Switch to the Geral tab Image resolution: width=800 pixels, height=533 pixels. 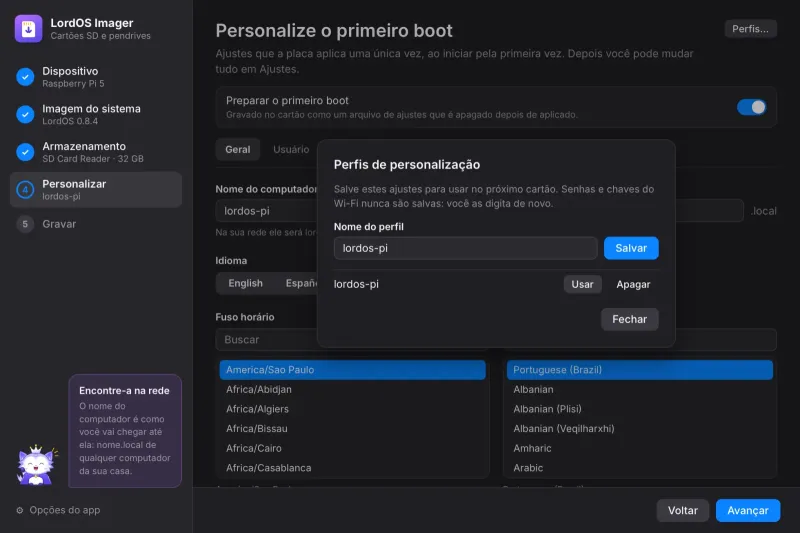(x=238, y=149)
